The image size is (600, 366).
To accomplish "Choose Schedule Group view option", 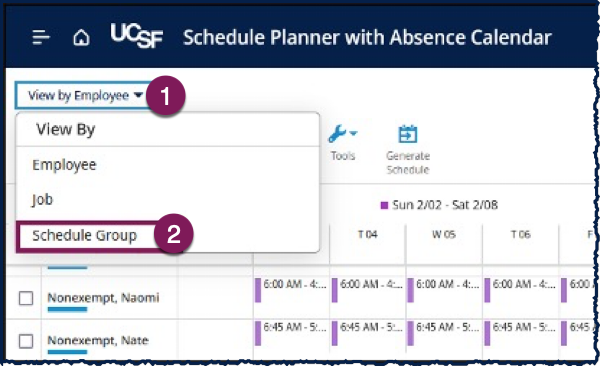I will (85, 235).
